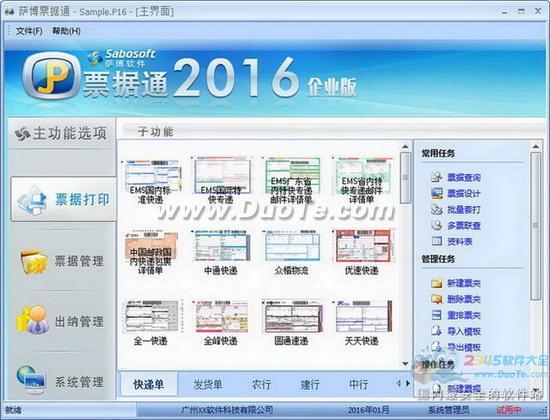Click the task panel scrollbar thumb
The image size is (550, 420).
point(536,226)
